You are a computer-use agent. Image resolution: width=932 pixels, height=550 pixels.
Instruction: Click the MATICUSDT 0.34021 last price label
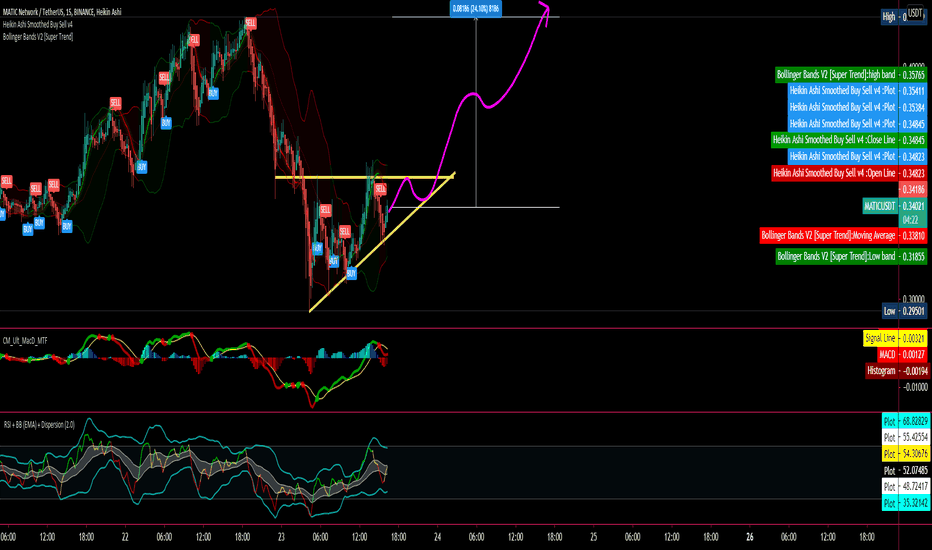point(895,206)
